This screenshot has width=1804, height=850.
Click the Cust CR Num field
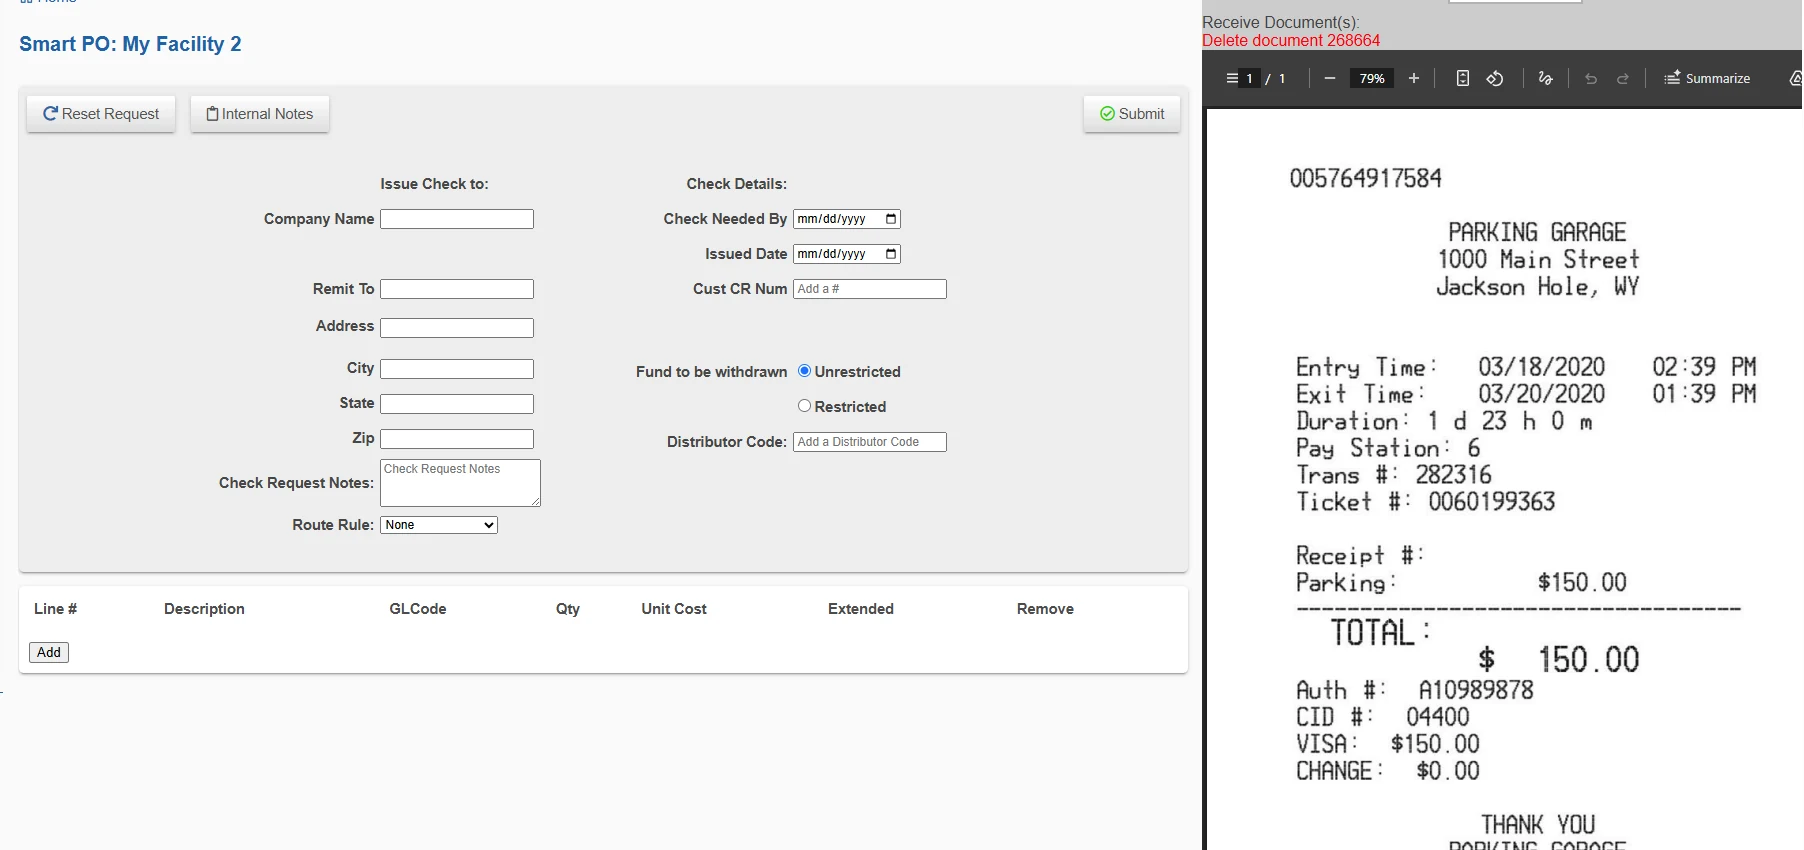870,289
